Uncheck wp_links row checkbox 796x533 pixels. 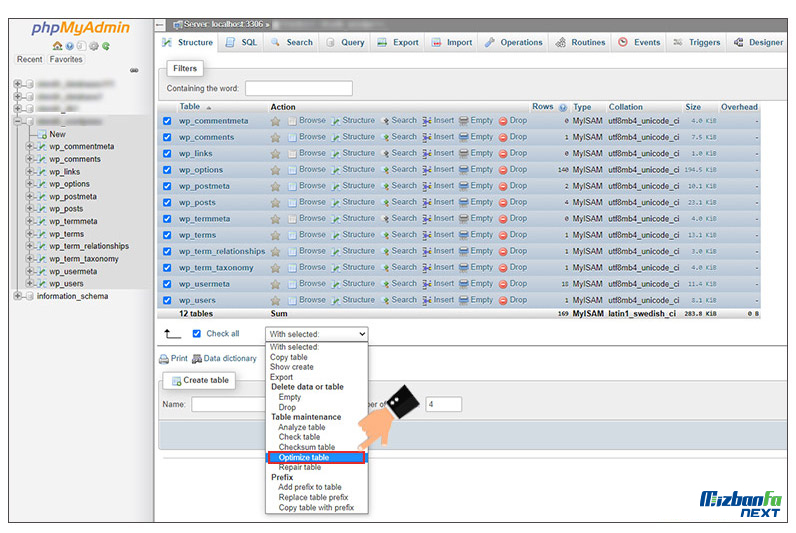coord(167,154)
